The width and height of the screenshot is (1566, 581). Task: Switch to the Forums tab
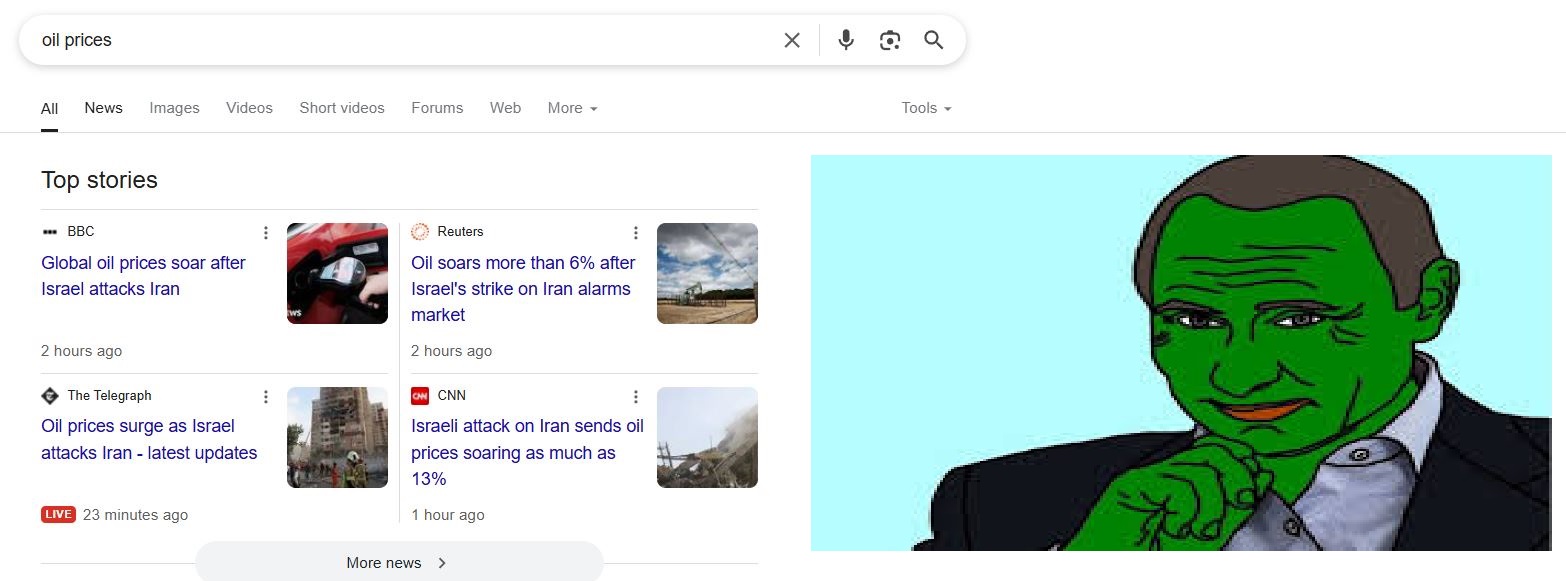pos(437,108)
